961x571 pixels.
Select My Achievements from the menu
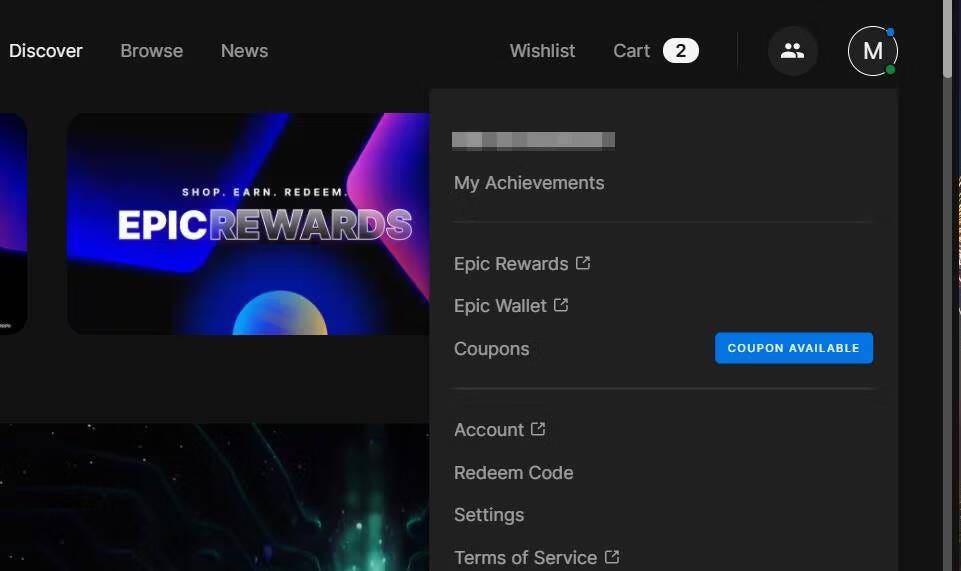coord(529,183)
